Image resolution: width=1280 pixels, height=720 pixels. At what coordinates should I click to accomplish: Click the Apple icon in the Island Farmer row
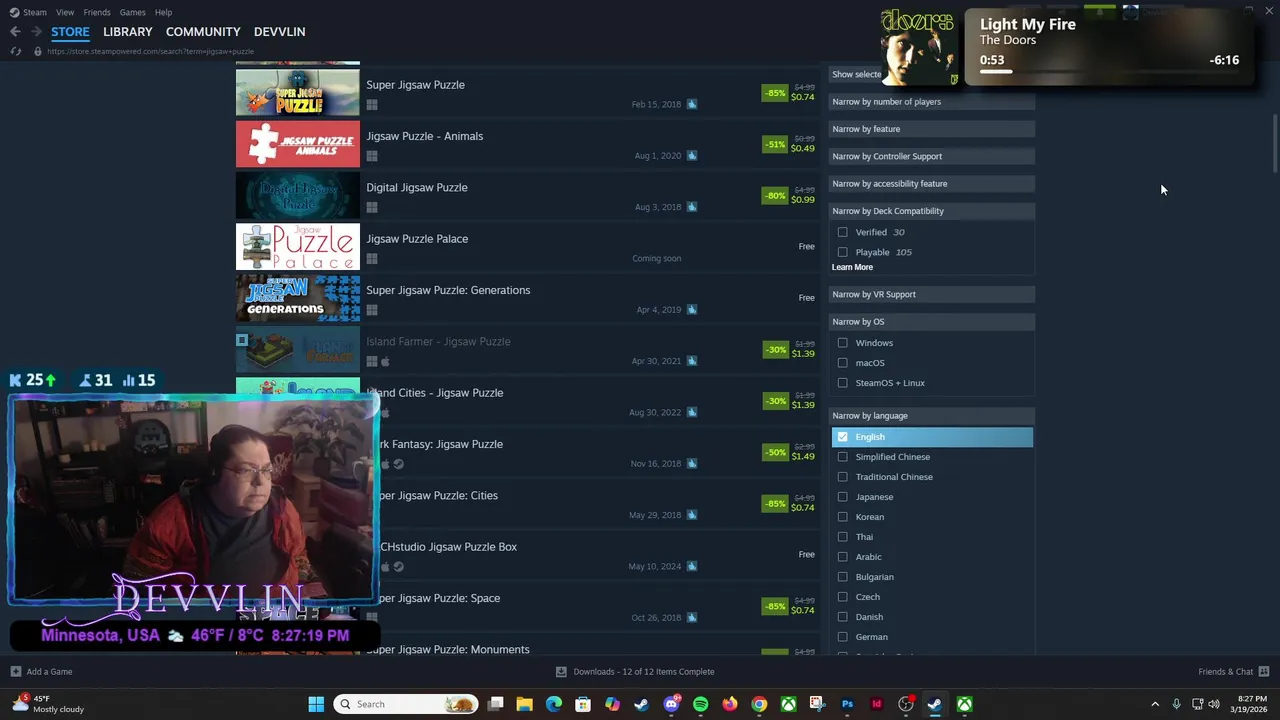pyautogui.click(x=385, y=361)
